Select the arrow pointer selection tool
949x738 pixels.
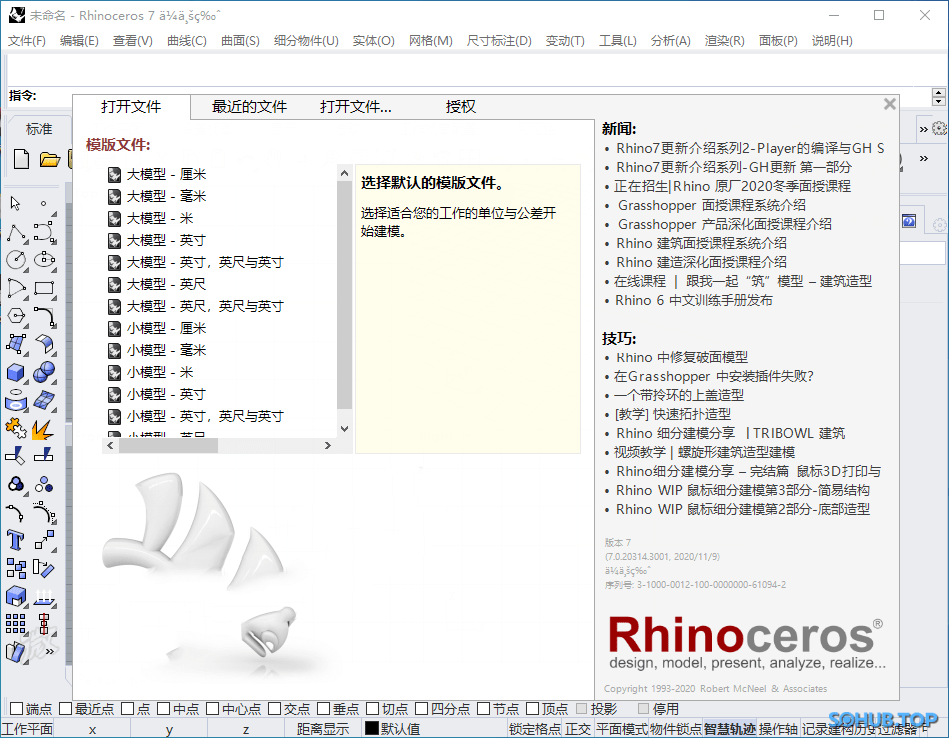tap(16, 203)
